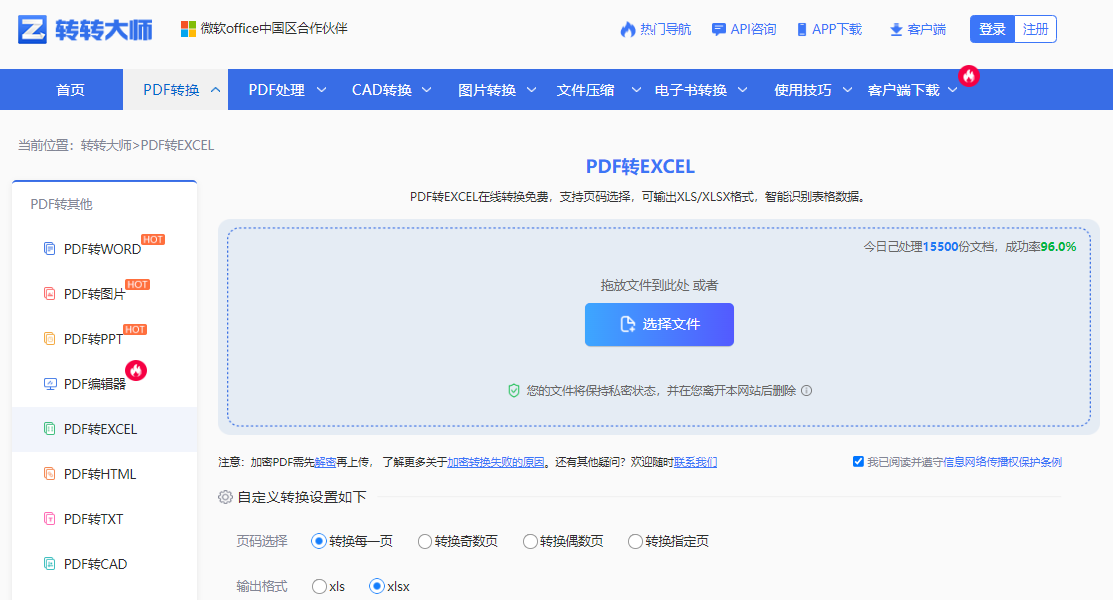Viewport: 1113px width, 600px height.
Task: Click the 选择文件 upload button
Action: click(659, 324)
